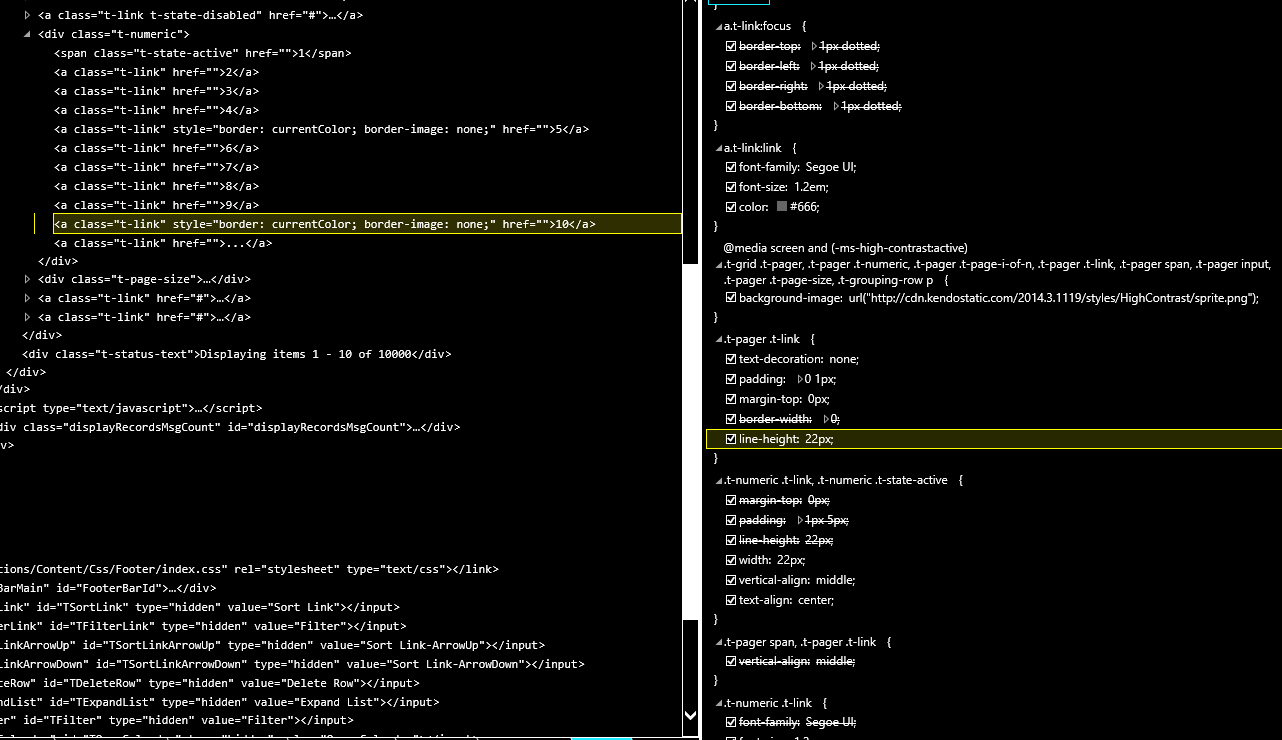
Task: Uncheck the border-right property checkbox
Action: click(731, 86)
